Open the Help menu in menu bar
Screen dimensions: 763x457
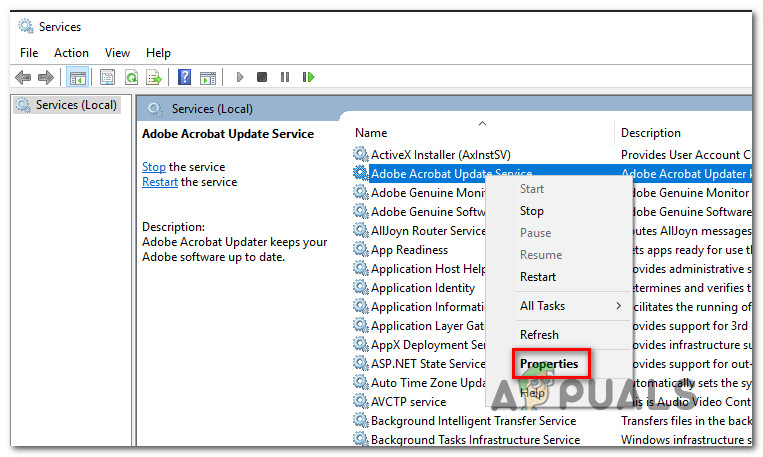point(158,53)
